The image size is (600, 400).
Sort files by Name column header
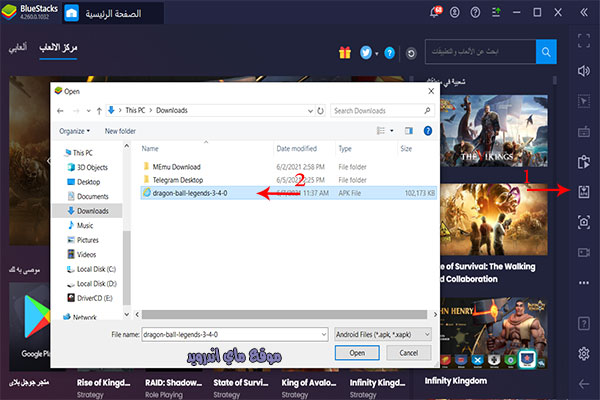coord(150,149)
